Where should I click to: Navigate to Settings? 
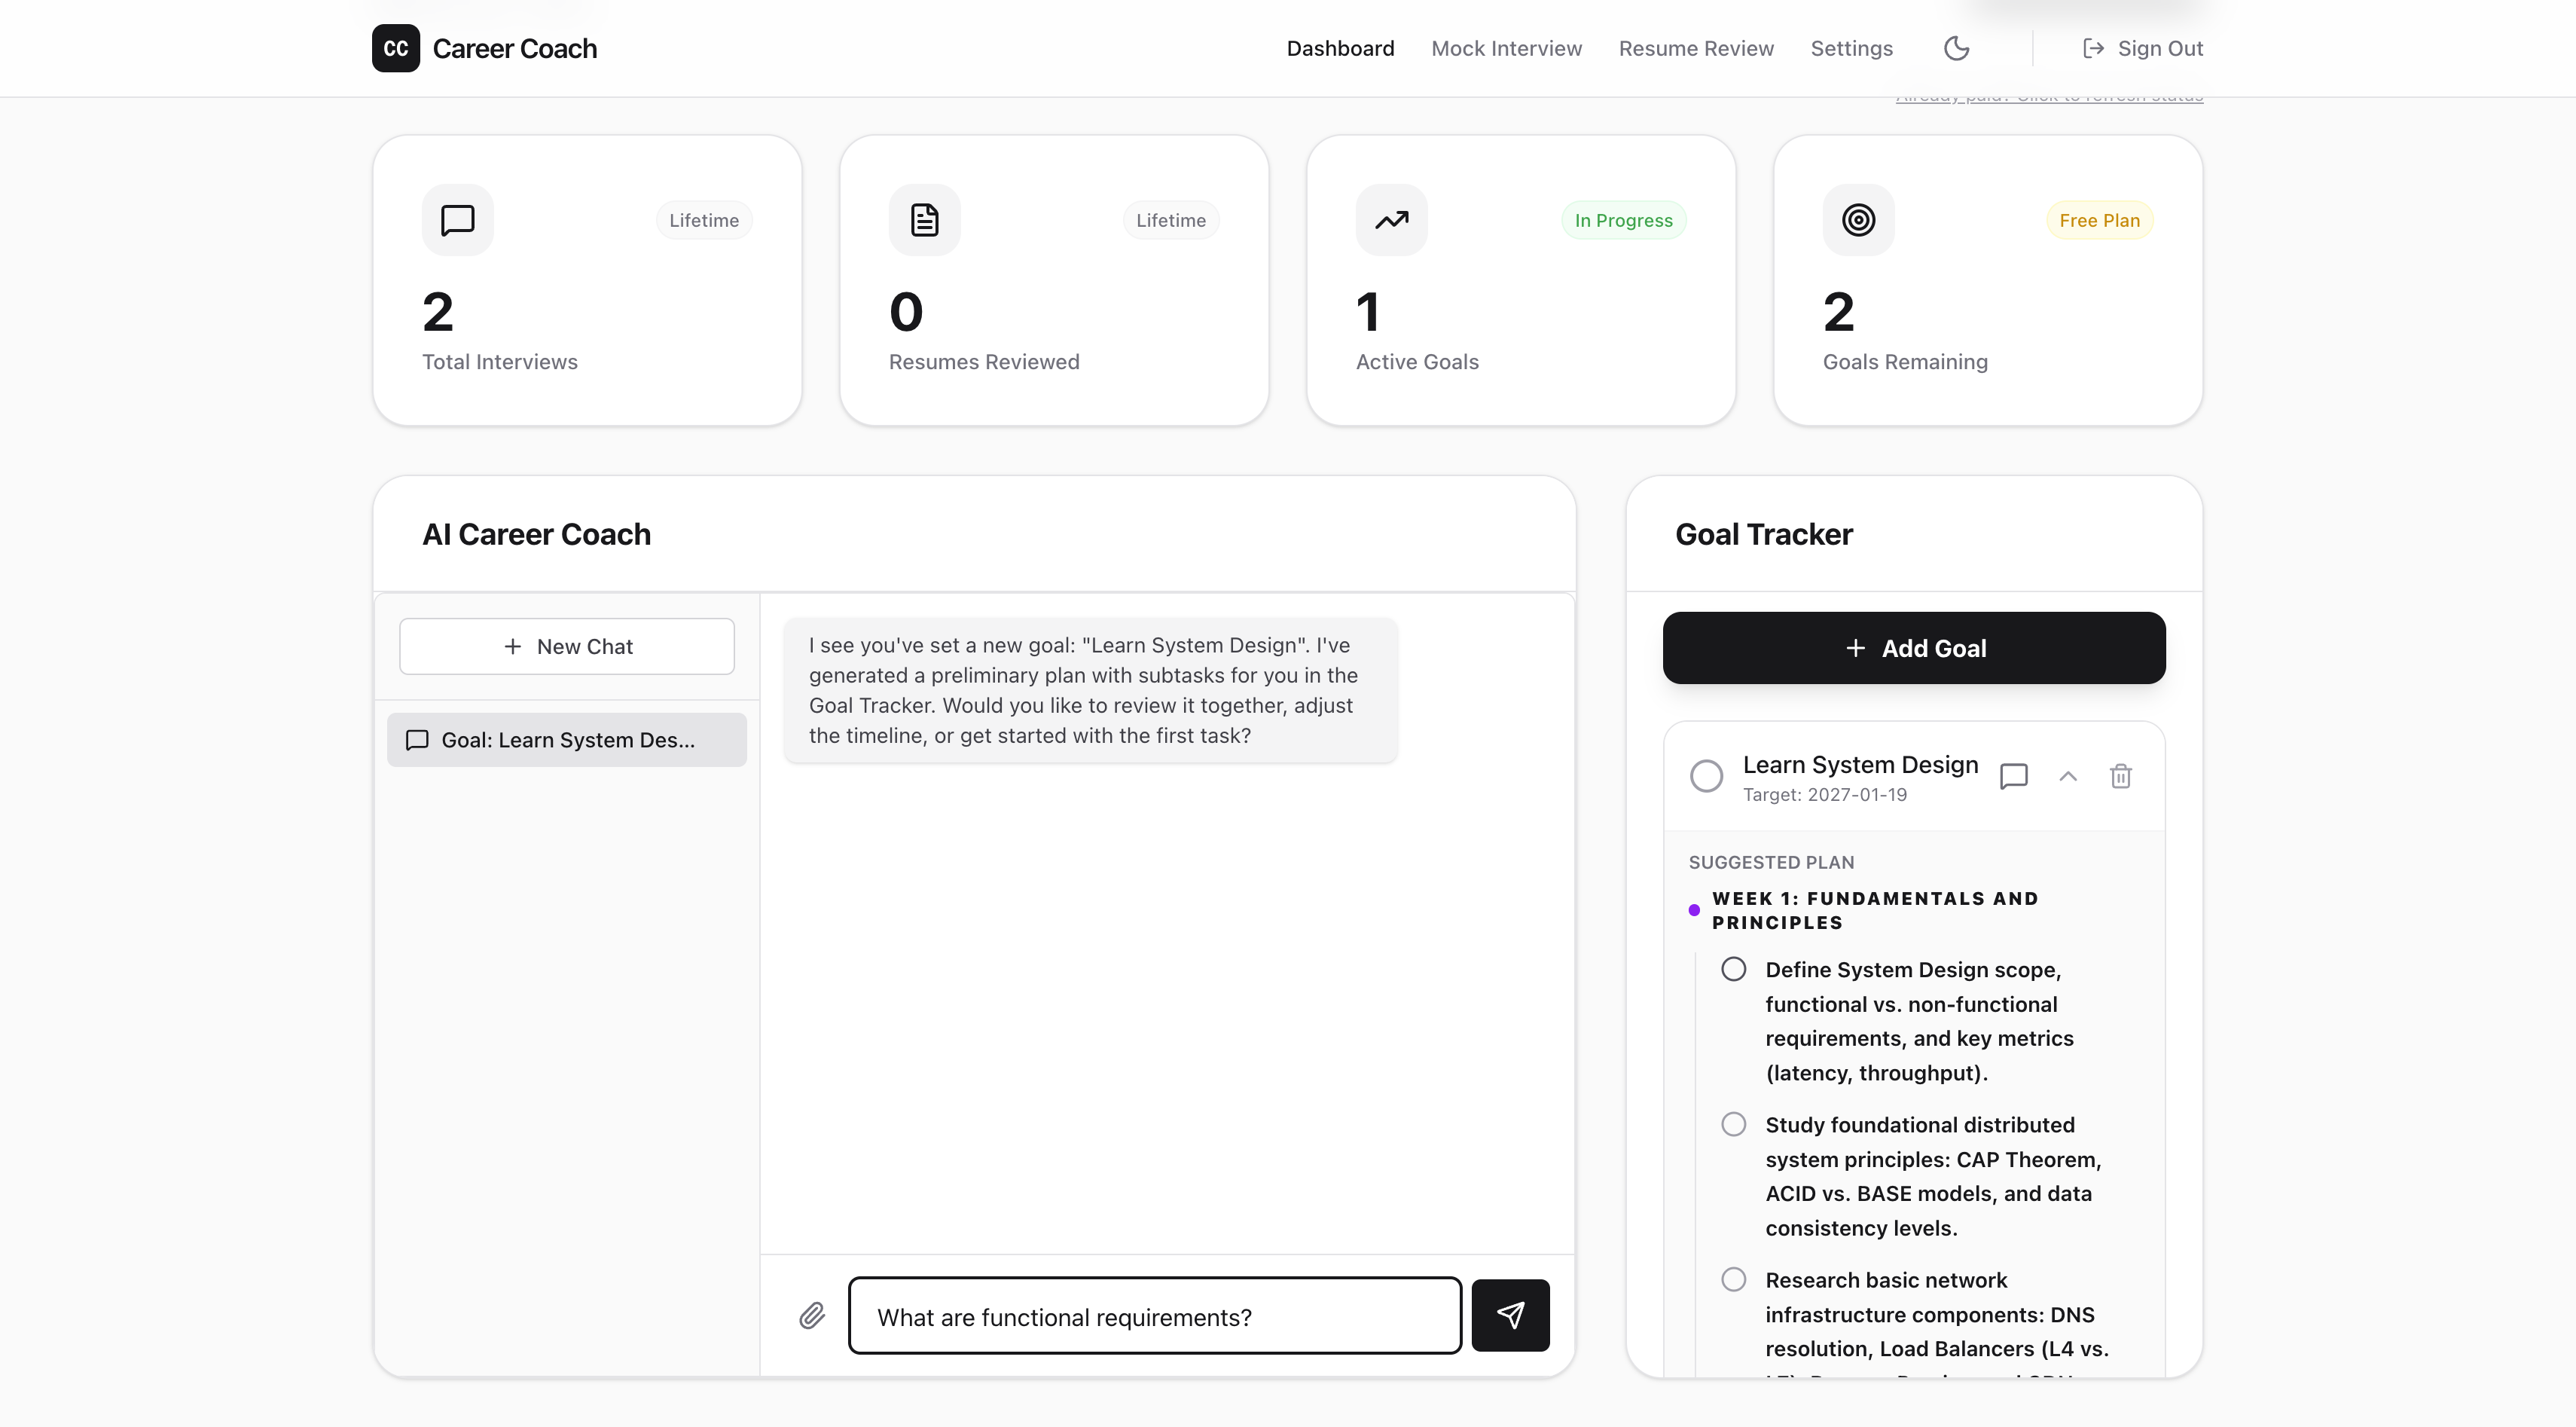click(1851, 48)
